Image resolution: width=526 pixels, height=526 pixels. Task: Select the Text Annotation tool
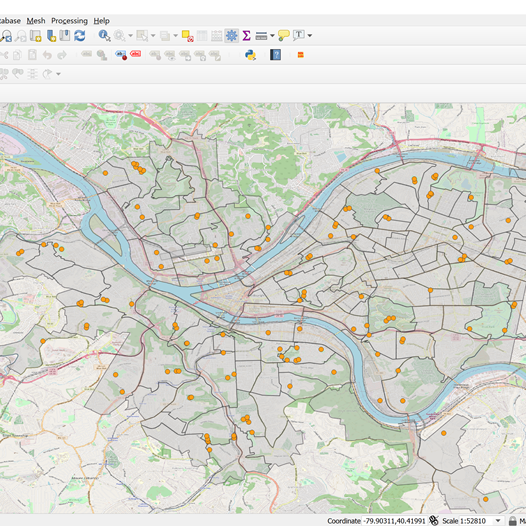[x=299, y=36]
